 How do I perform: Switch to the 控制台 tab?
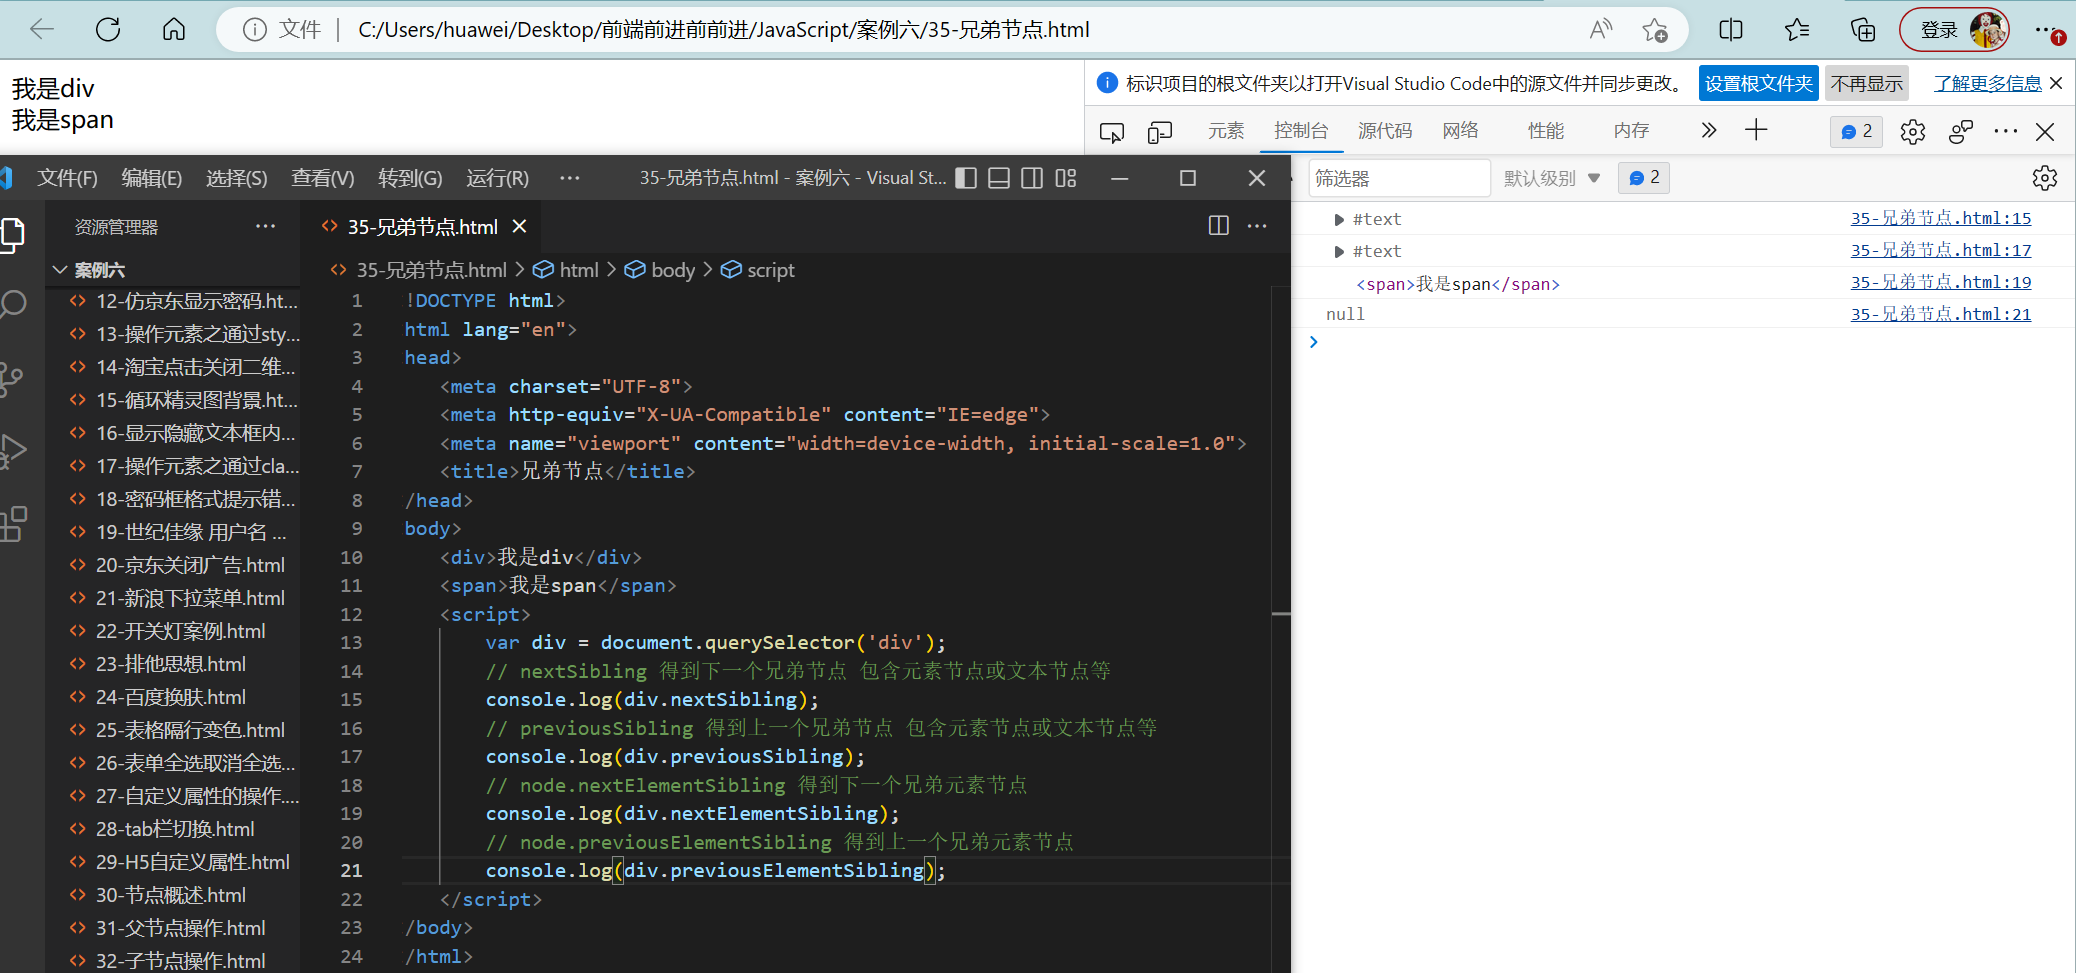pyautogui.click(x=1301, y=130)
